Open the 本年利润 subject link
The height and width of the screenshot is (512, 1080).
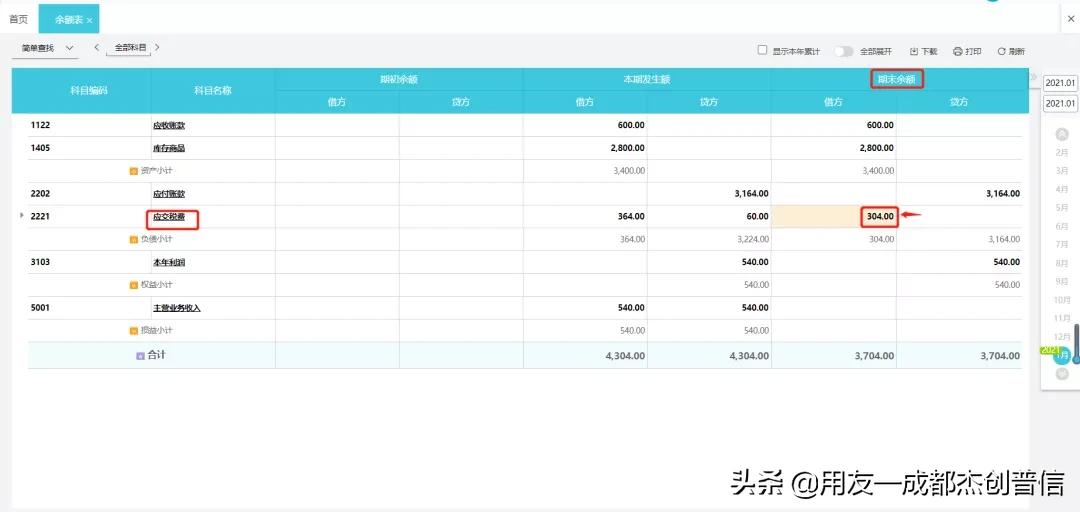pos(169,263)
